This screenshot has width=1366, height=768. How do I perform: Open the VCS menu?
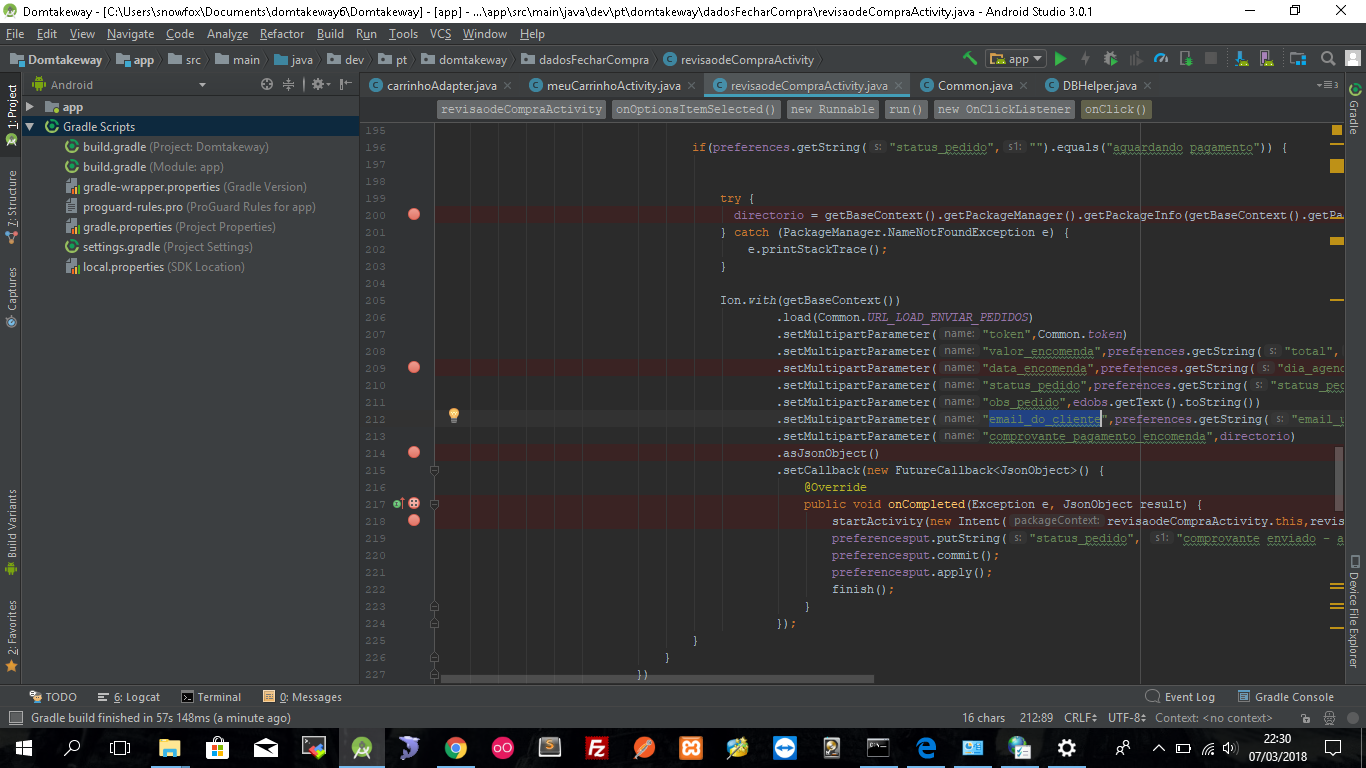click(x=441, y=34)
